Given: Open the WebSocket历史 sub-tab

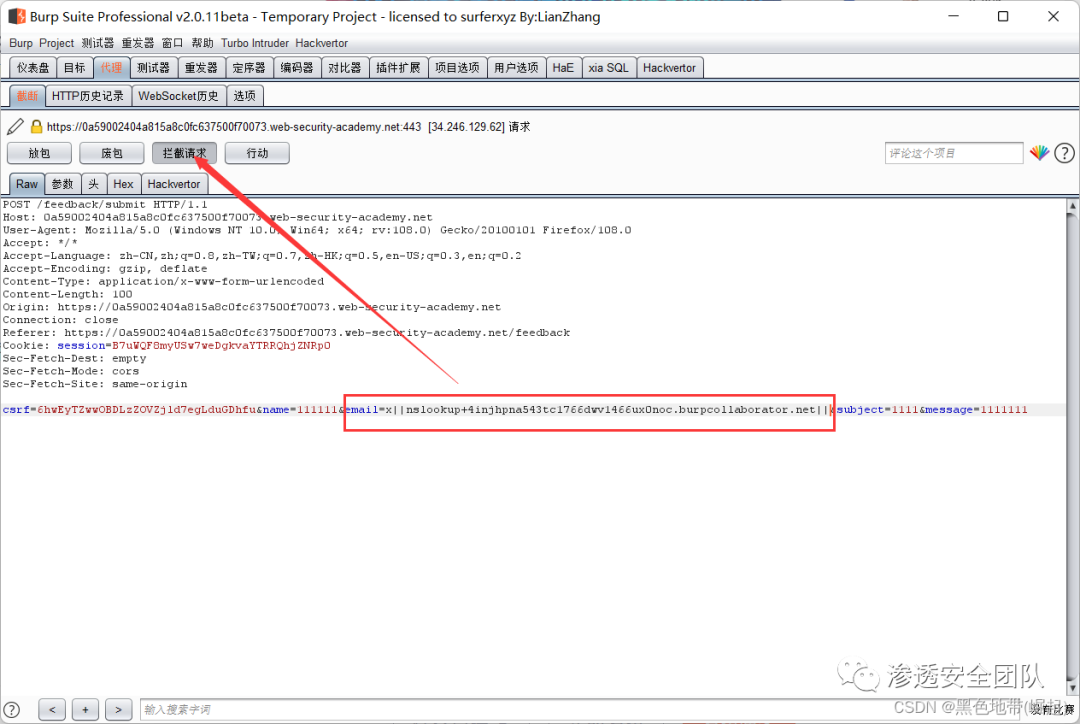Looking at the screenshot, I should coord(178,96).
